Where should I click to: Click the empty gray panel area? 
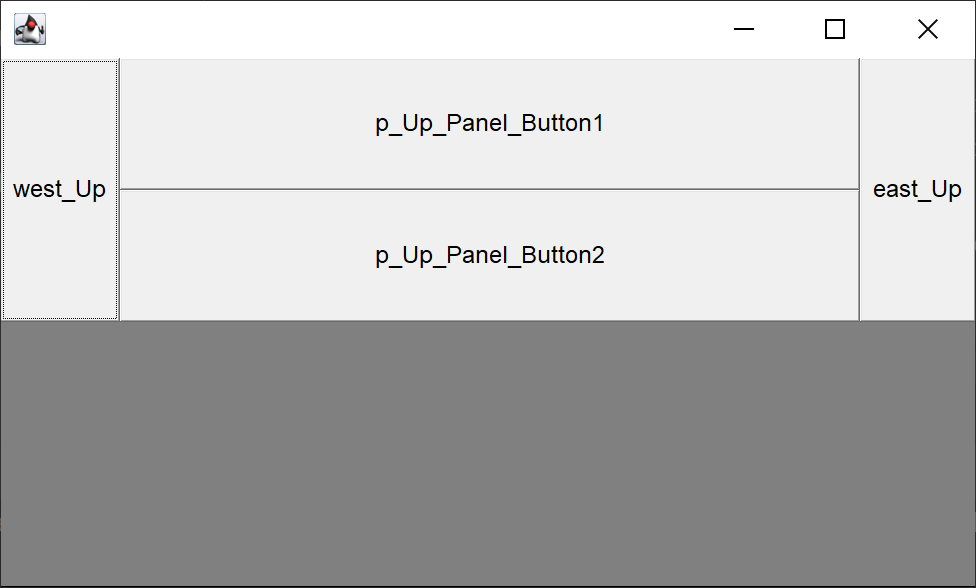pos(488,453)
